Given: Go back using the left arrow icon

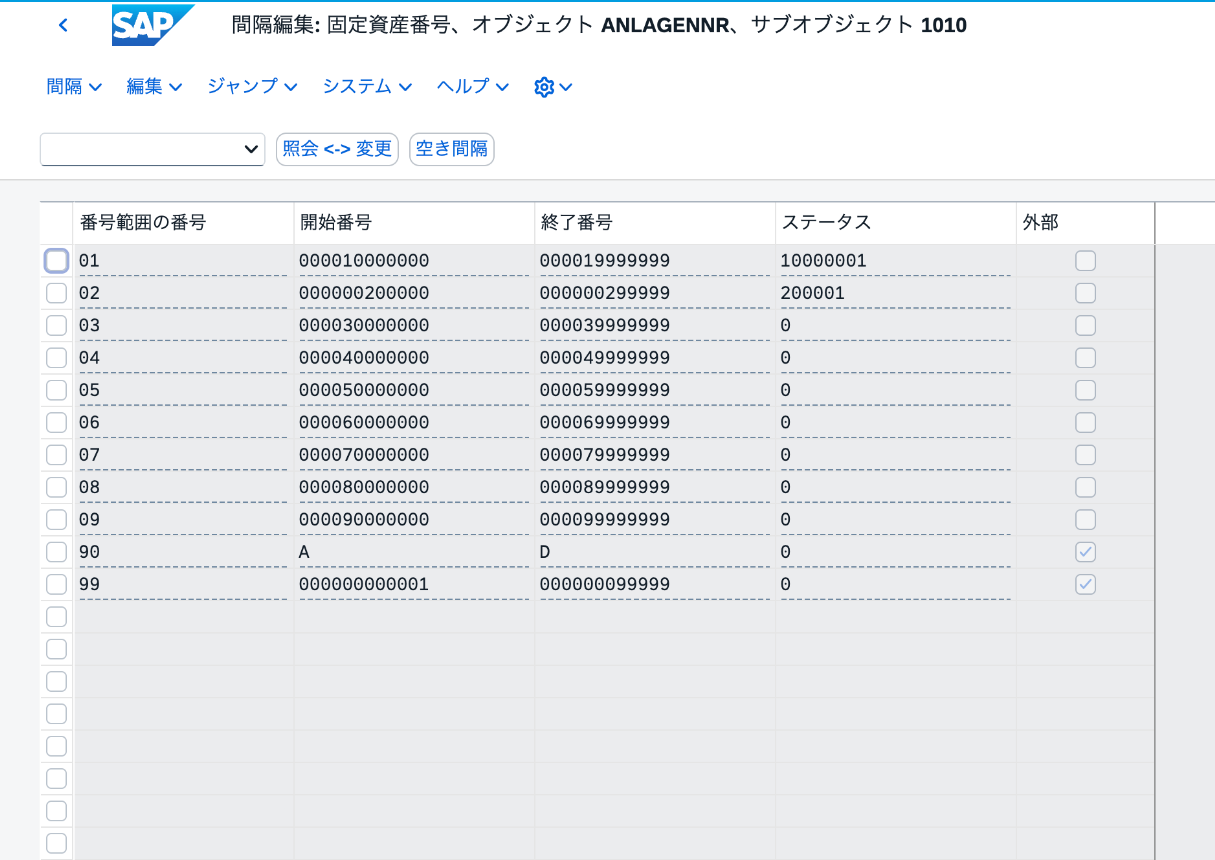Looking at the screenshot, I should coord(63,25).
